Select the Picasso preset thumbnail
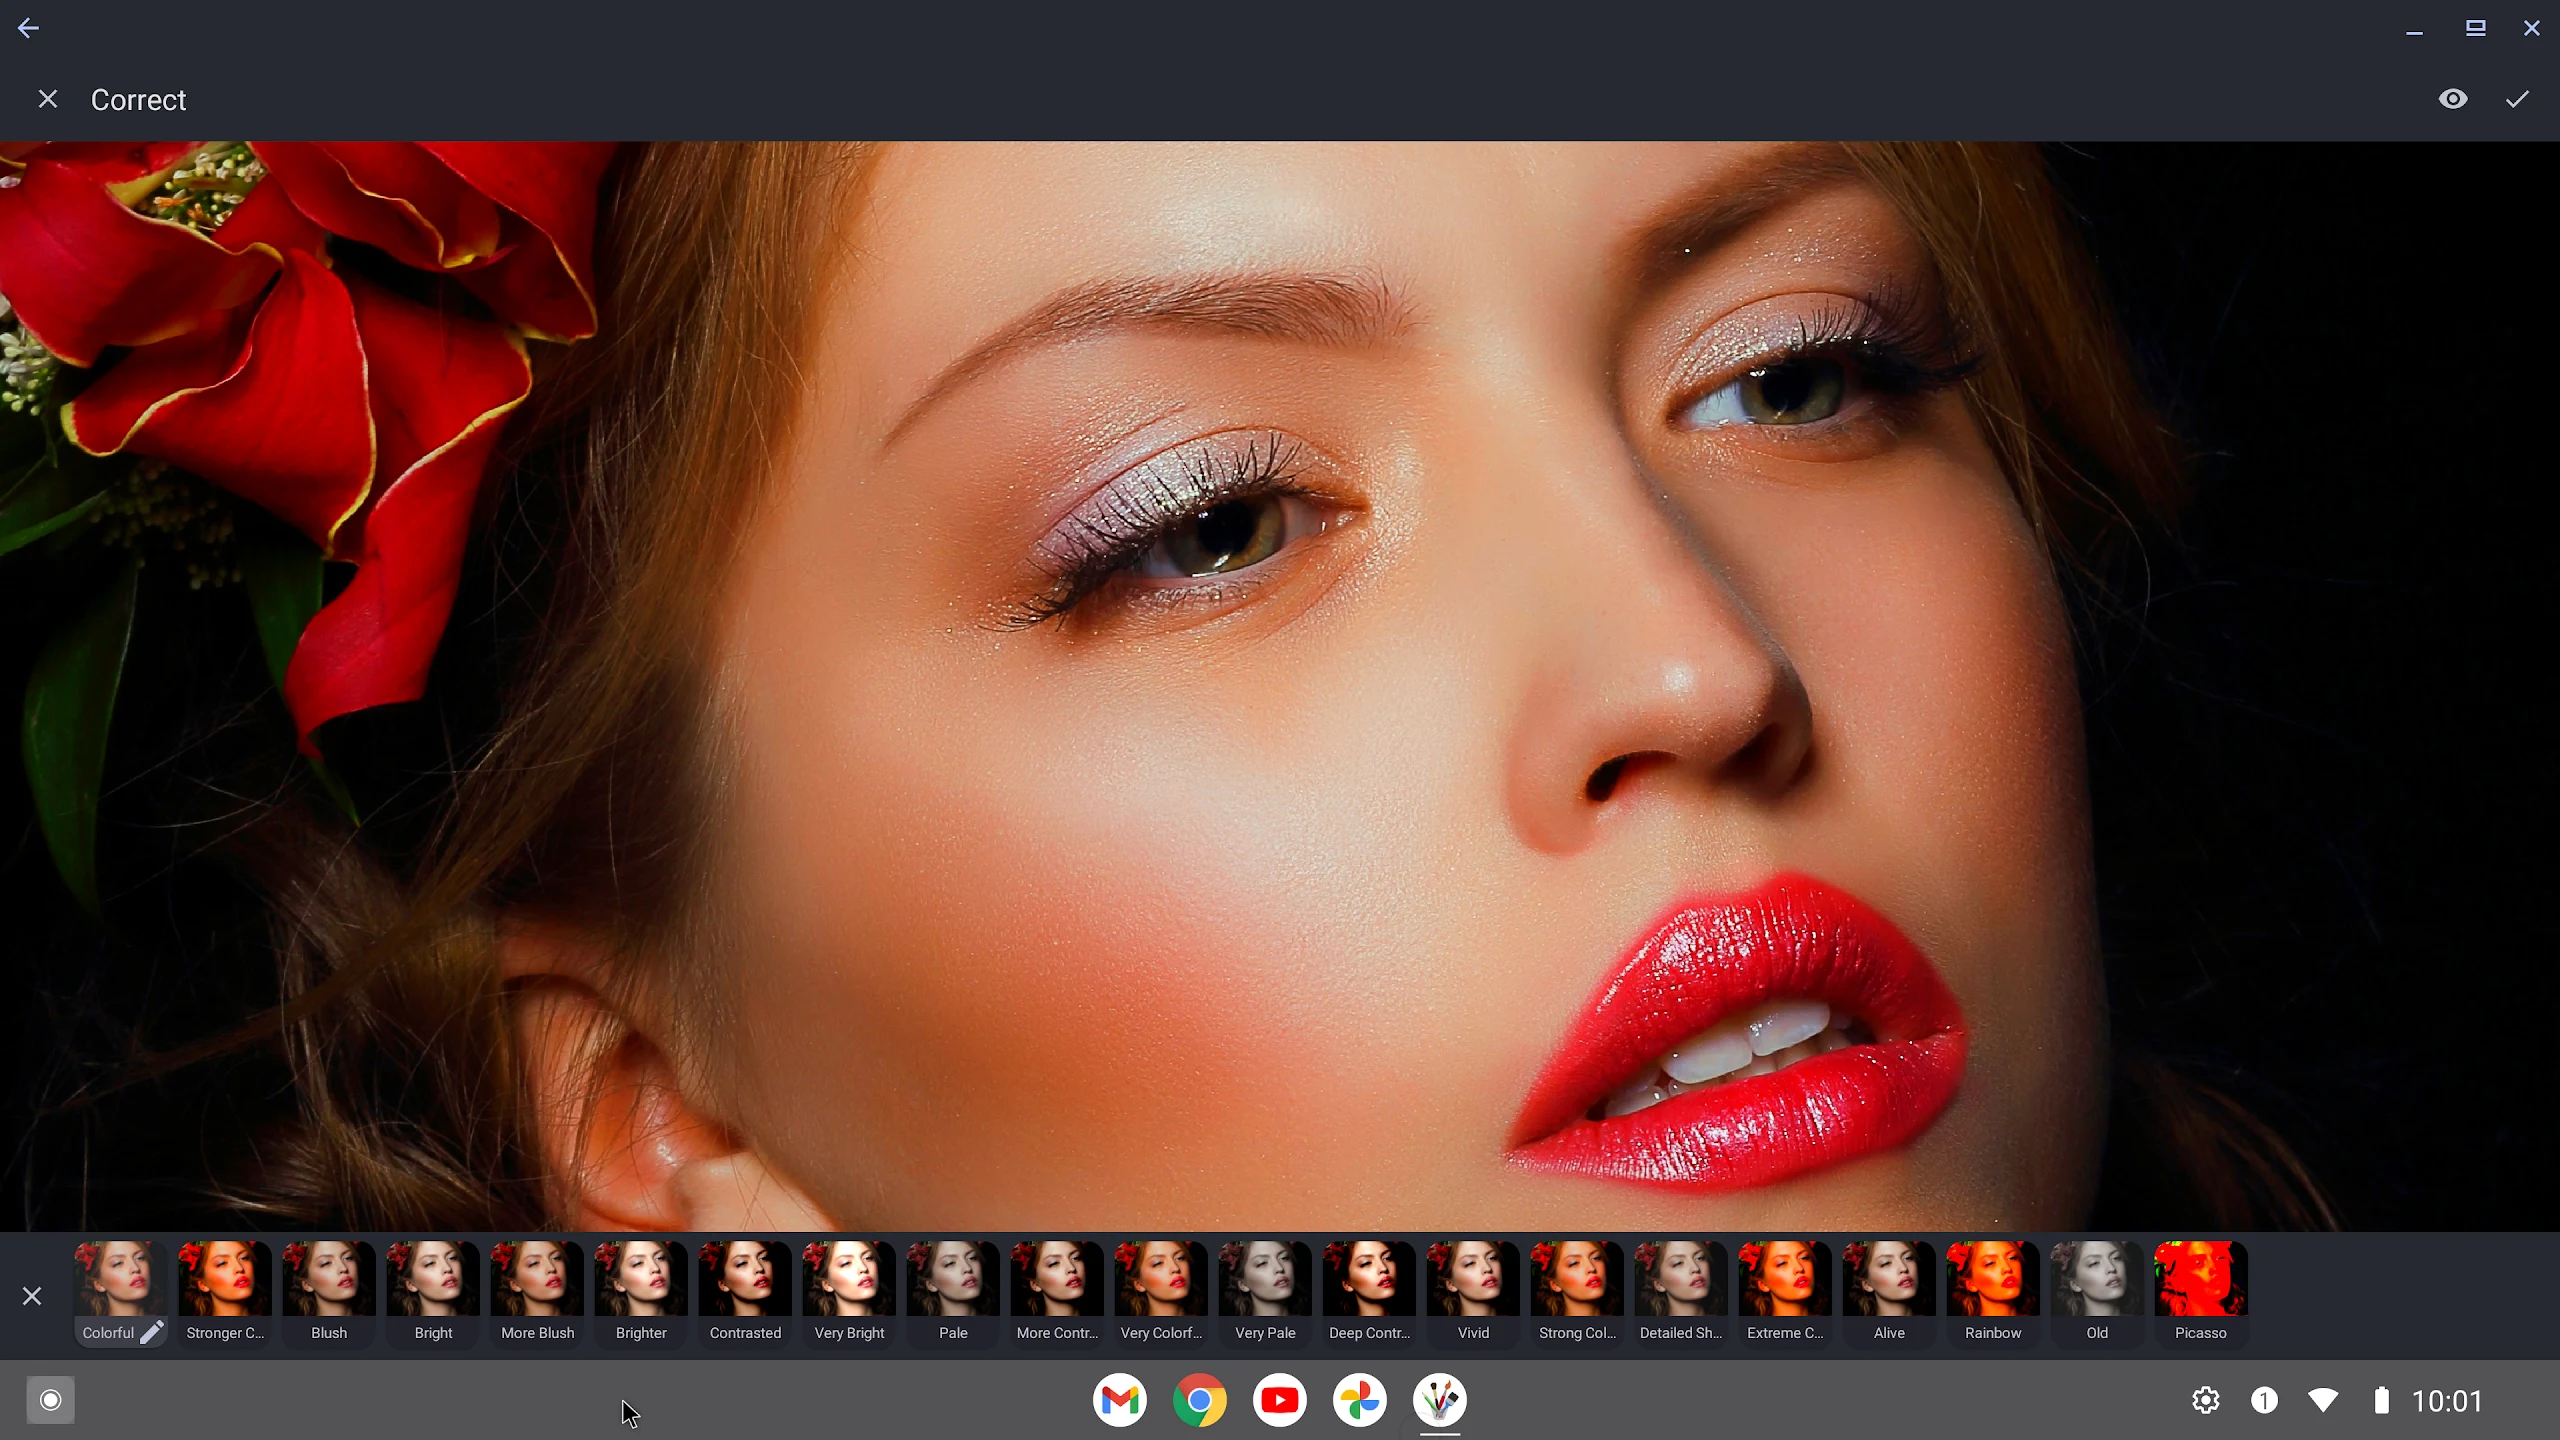Screen dimensions: 2560x1440 (x=2201, y=1280)
